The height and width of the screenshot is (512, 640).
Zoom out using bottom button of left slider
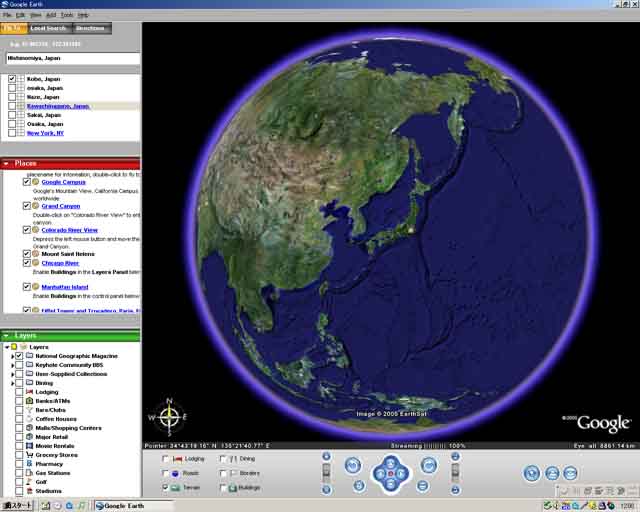[x=326, y=490]
